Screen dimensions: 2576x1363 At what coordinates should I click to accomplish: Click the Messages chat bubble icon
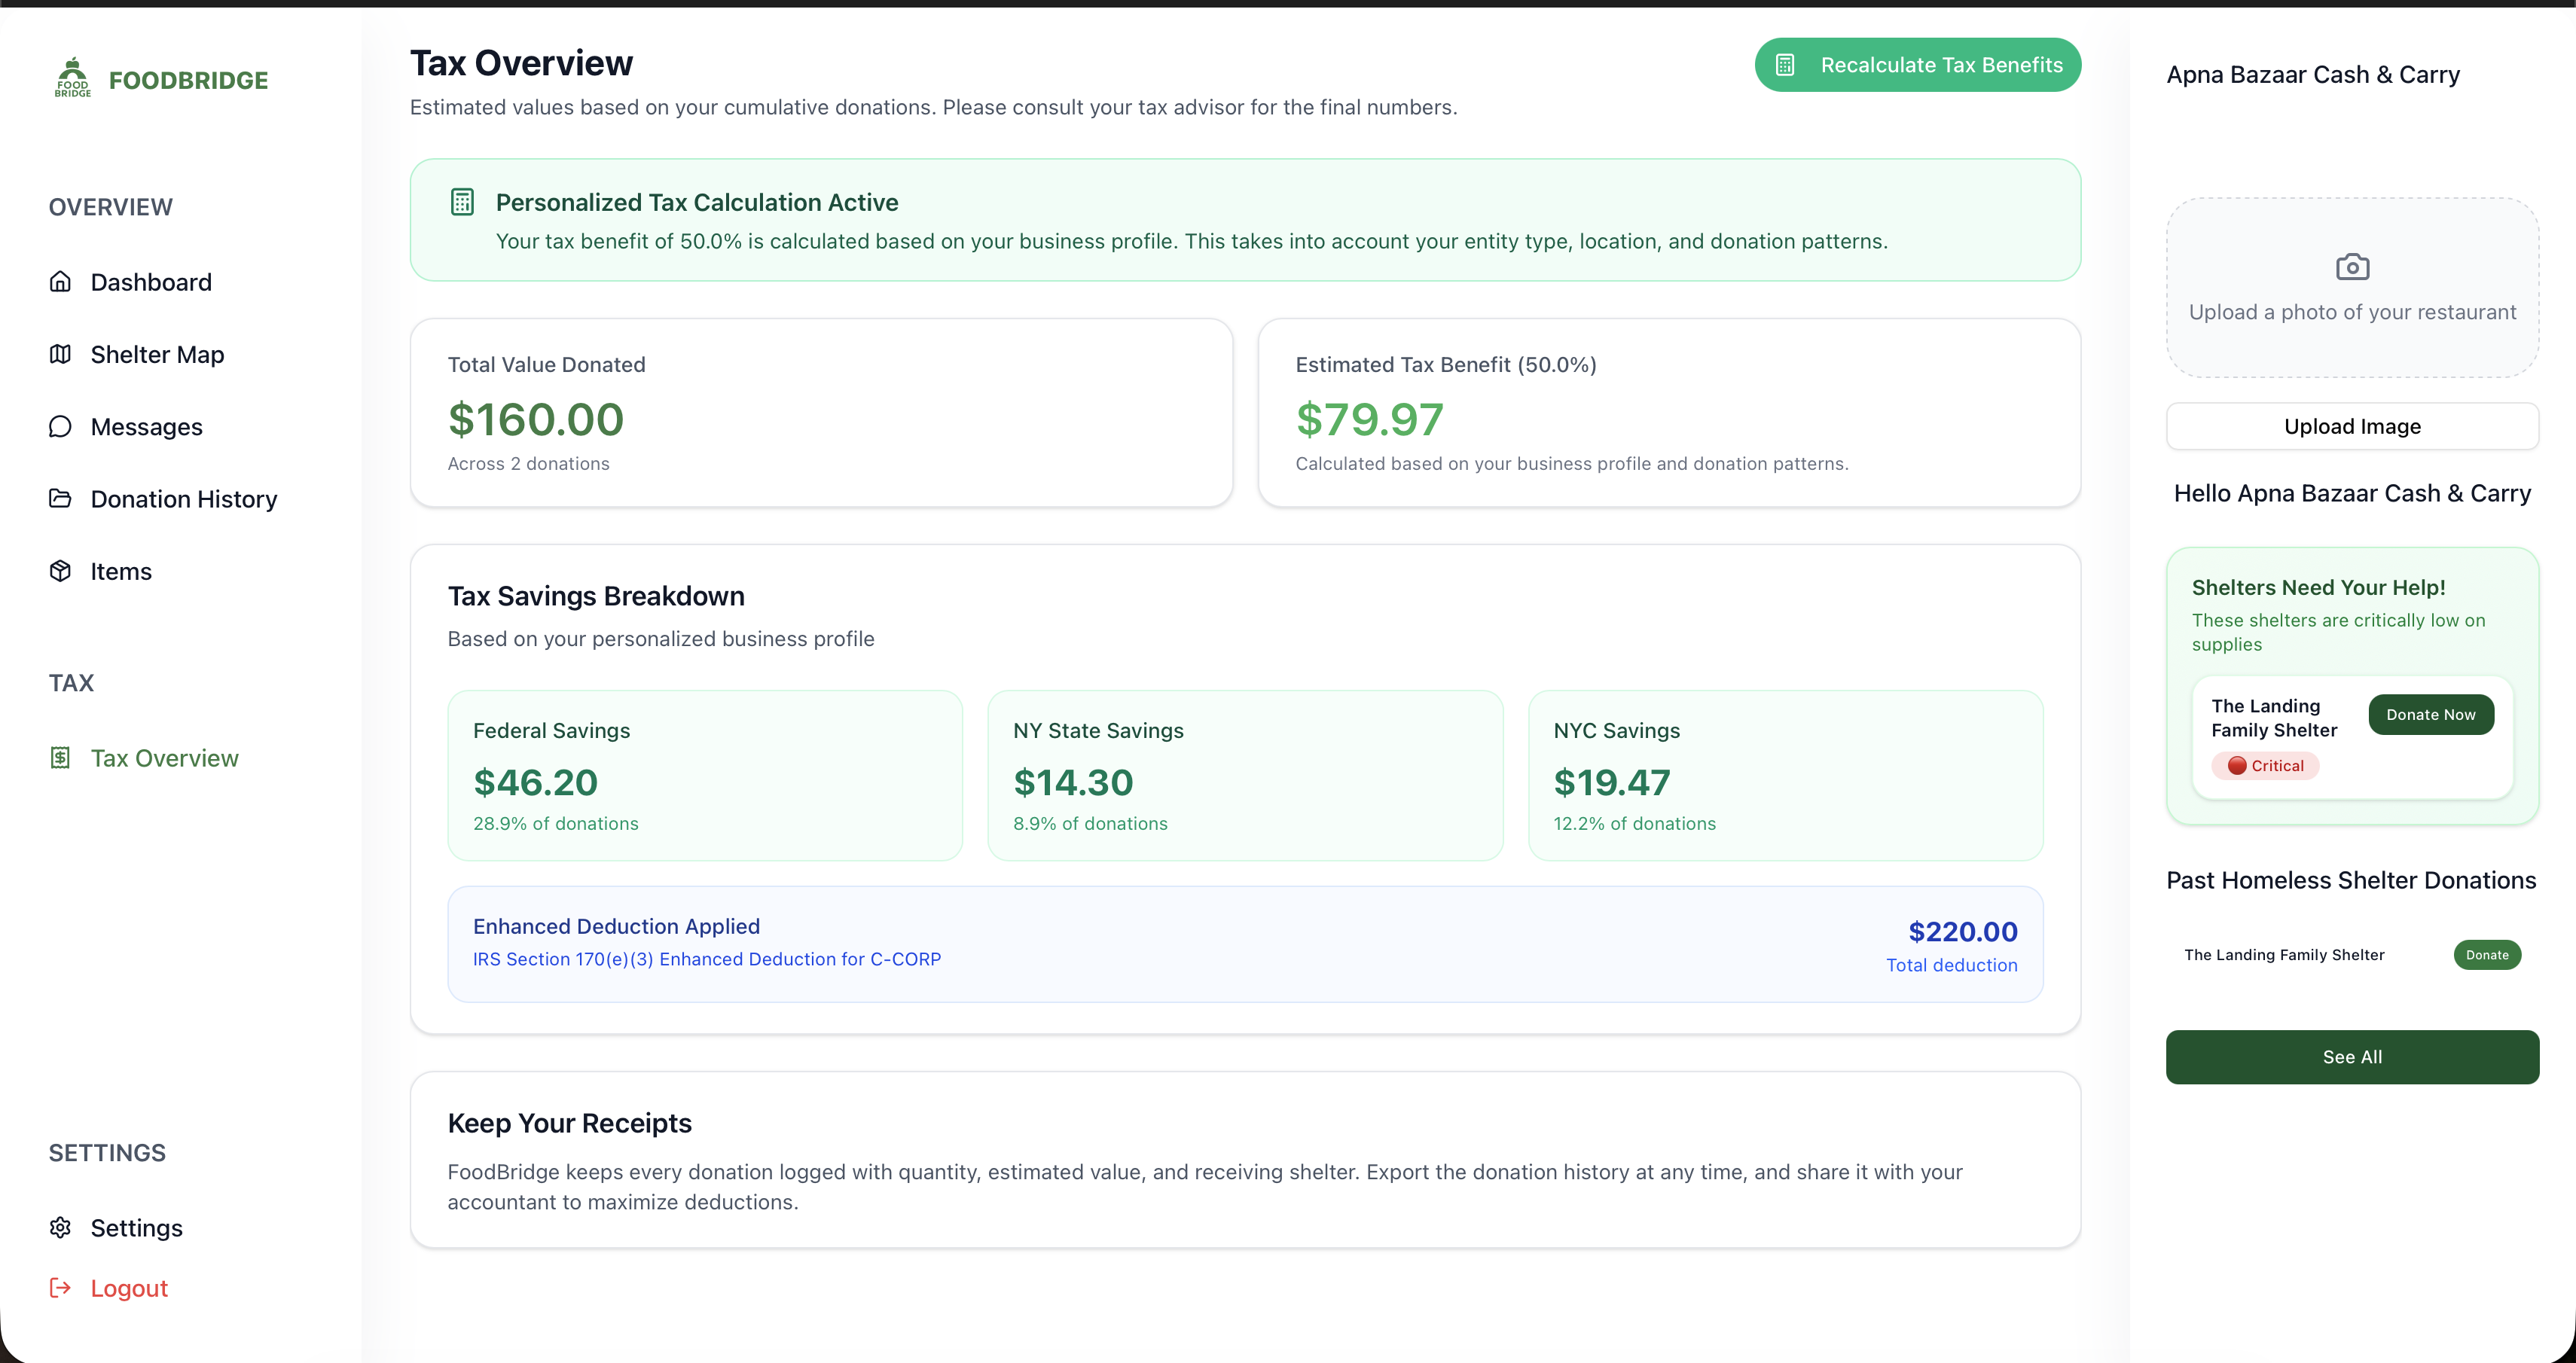[60, 427]
